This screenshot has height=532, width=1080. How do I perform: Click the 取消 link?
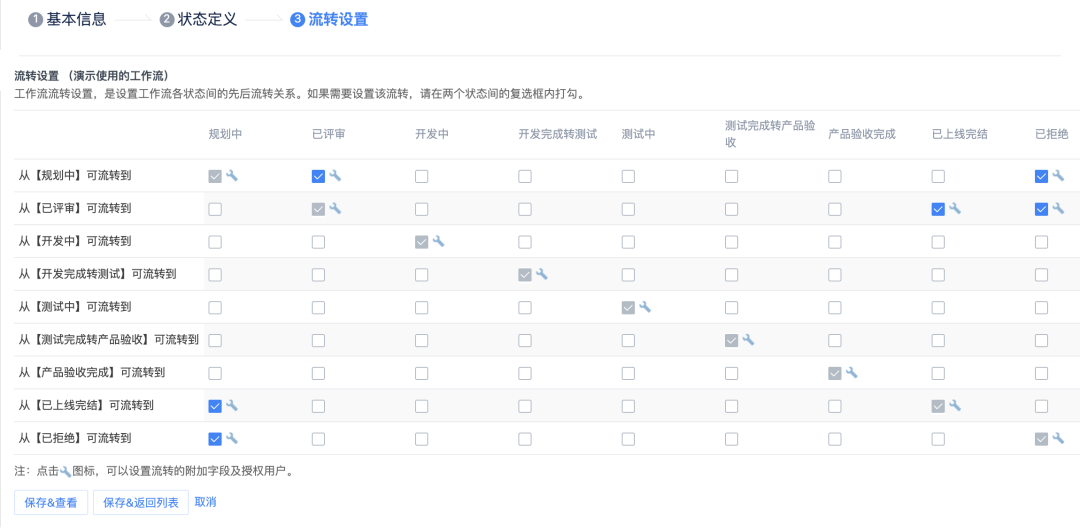[205, 502]
